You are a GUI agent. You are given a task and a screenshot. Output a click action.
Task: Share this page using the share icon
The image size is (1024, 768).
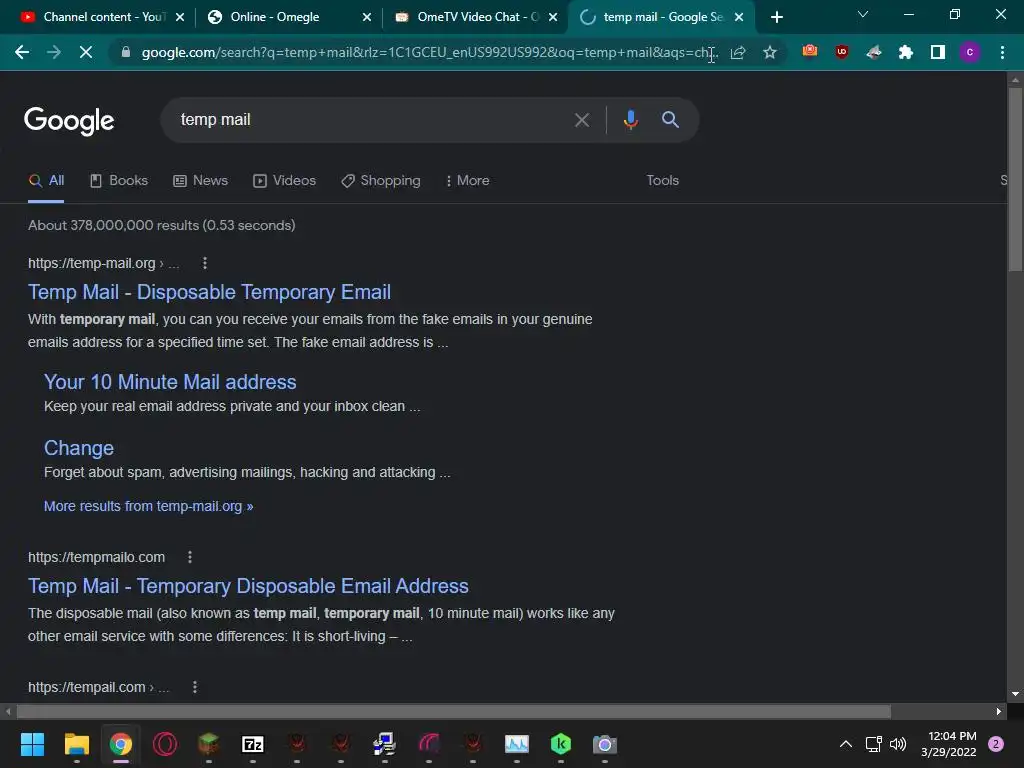coord(738,52)
